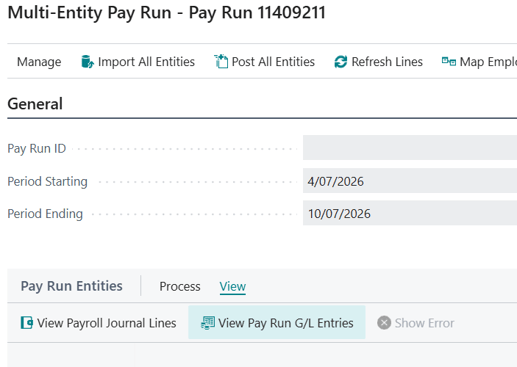Click the View Pay Run G/L Entries icon
The image size is (517, 367).
coord(208,323)
